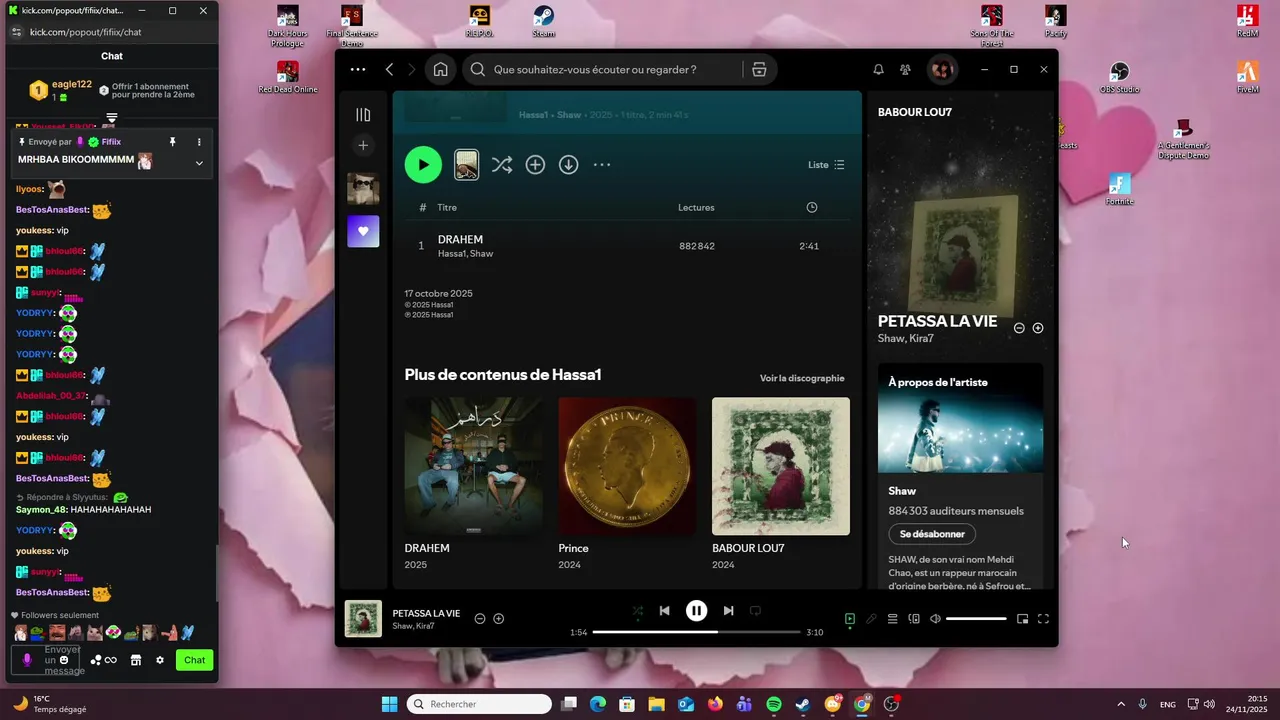Add album to library with plus circle
The height and width of the screenshot is (720, 1280).
[535, 165]
